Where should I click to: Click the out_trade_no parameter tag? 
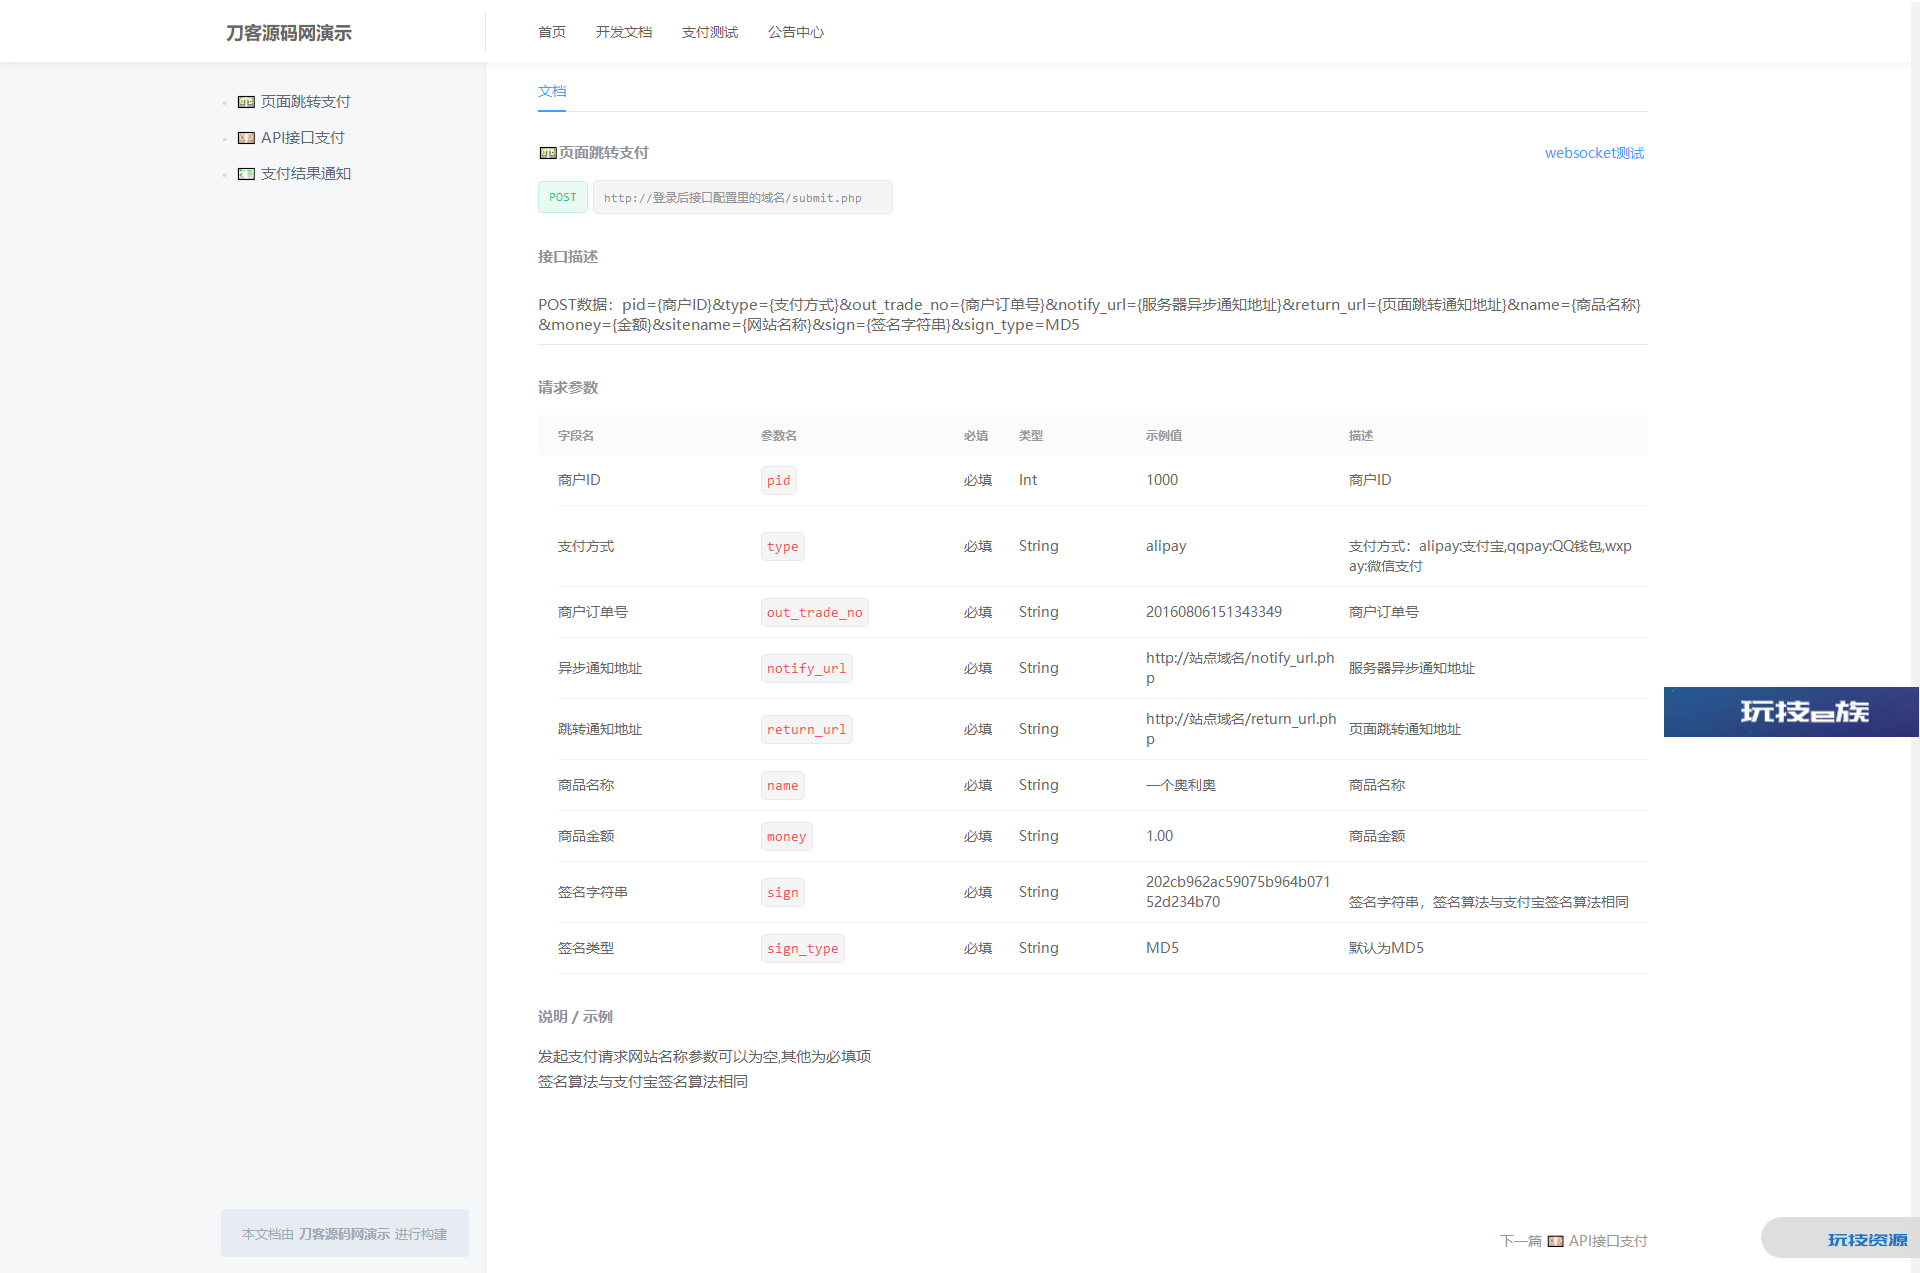tap(815, 613)
